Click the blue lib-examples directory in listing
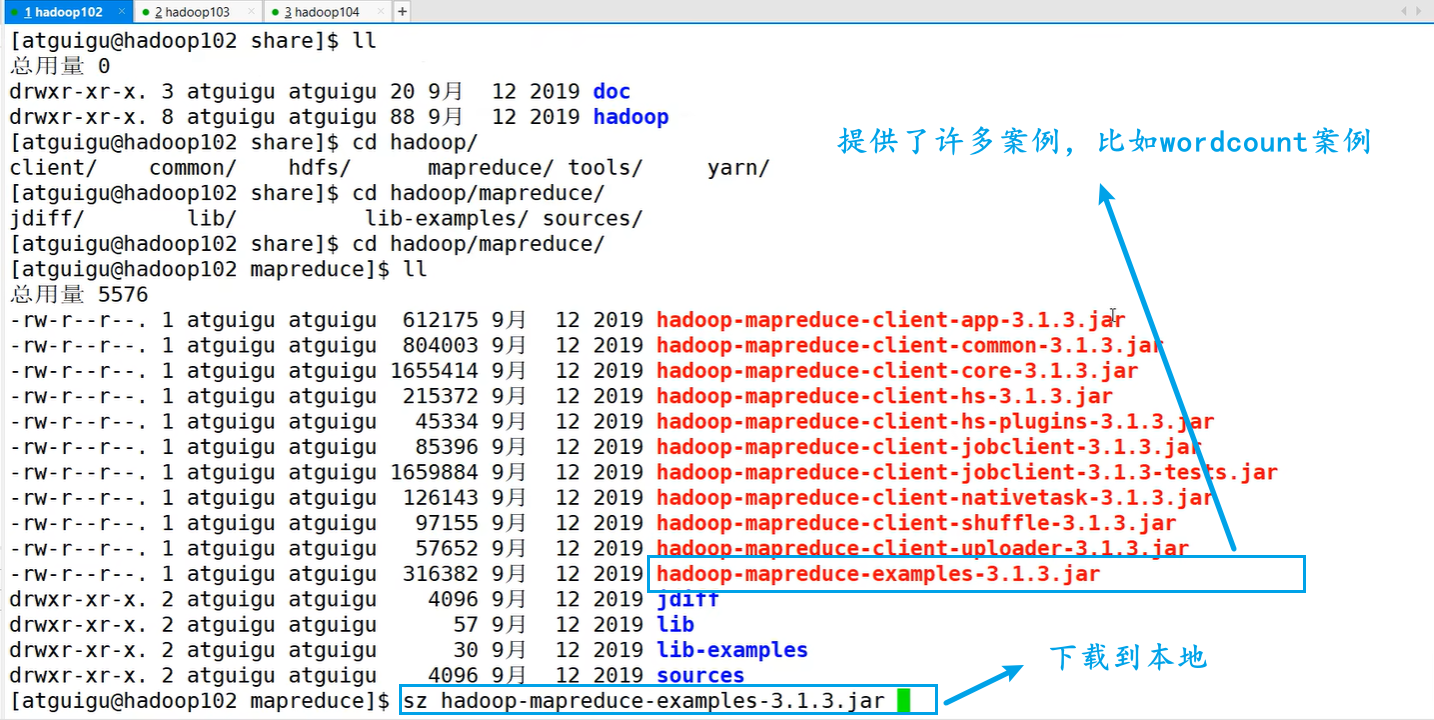The height and width of the screenshot is (720, 1434). [x=732, y=650]
